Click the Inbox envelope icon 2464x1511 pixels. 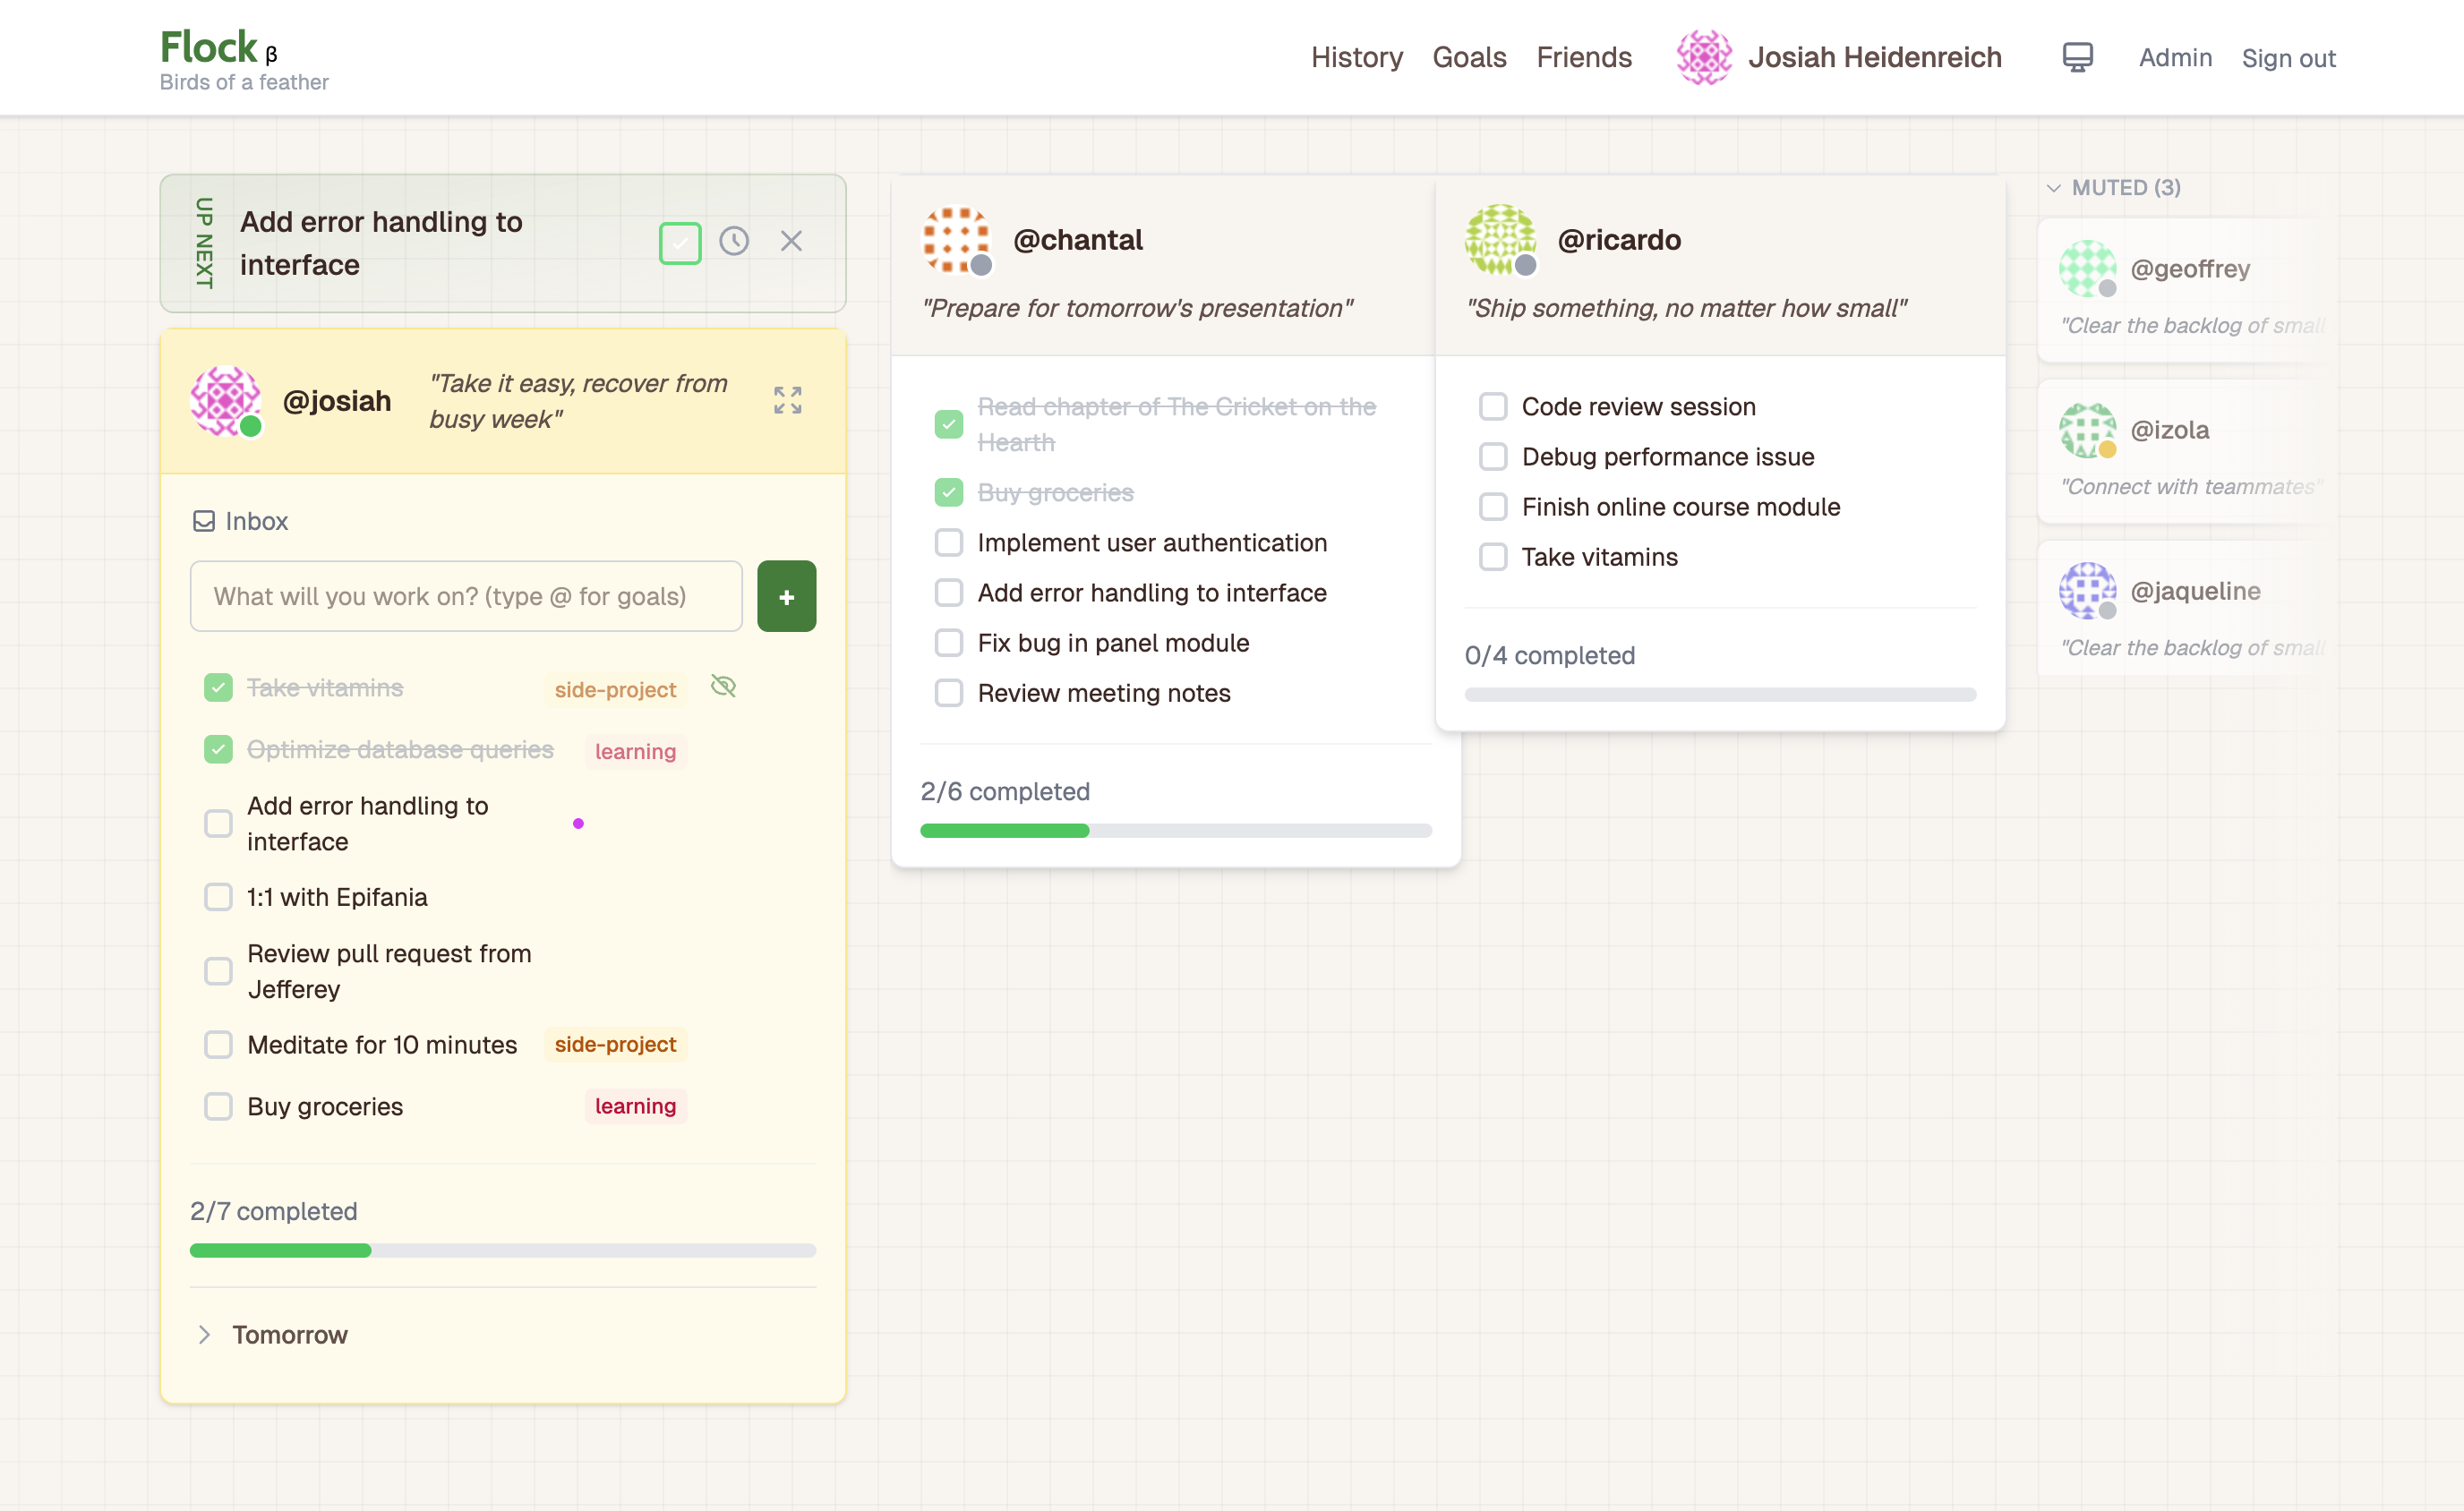pos(204,520)
